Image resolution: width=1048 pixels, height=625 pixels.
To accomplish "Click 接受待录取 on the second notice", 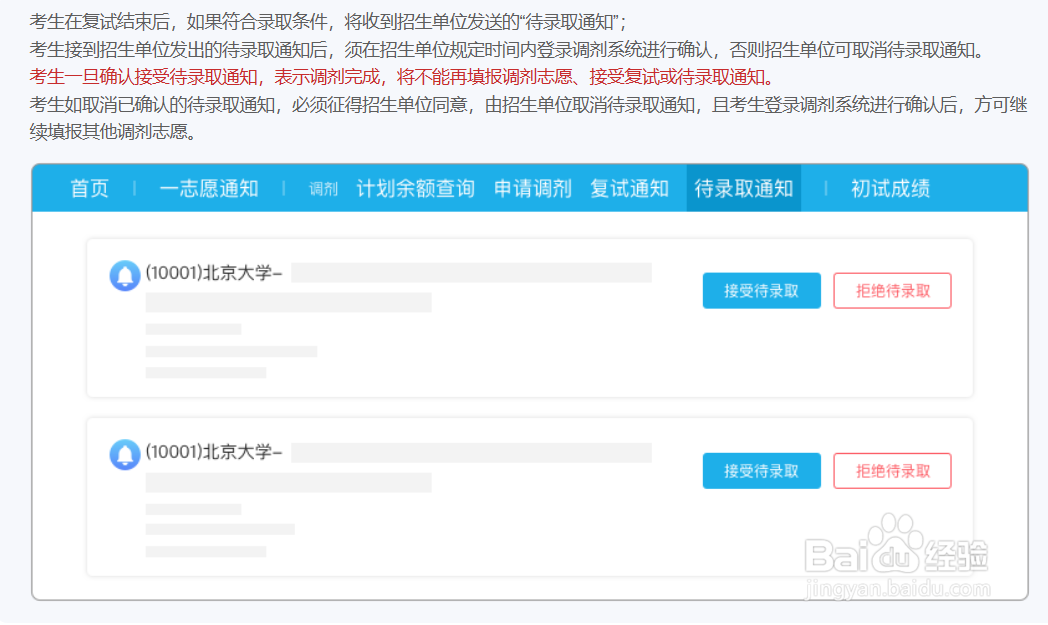I will [x=761, y=470].
